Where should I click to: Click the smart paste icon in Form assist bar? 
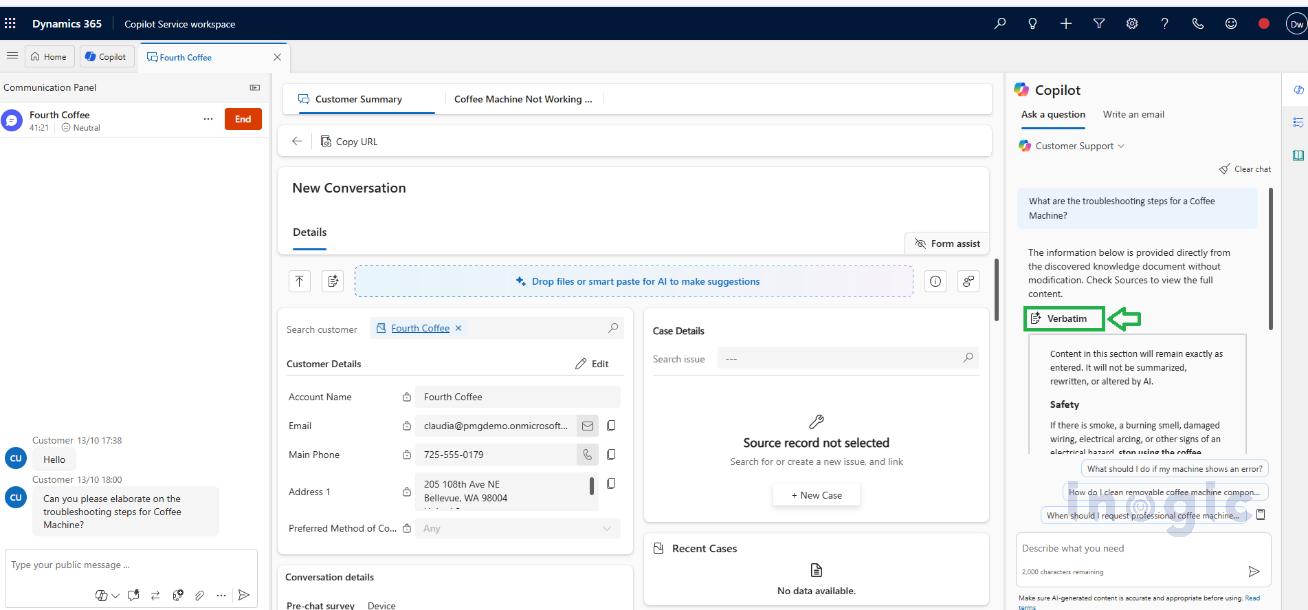click(x=333, y=281)
